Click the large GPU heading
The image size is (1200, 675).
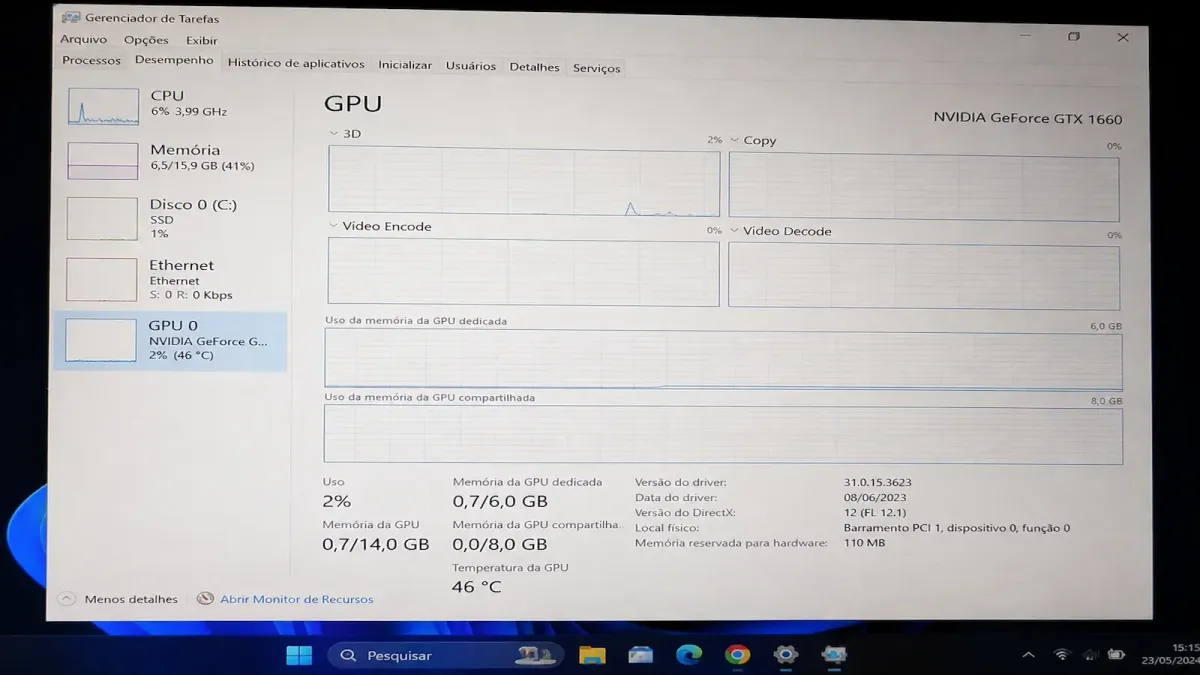point(353,103)
